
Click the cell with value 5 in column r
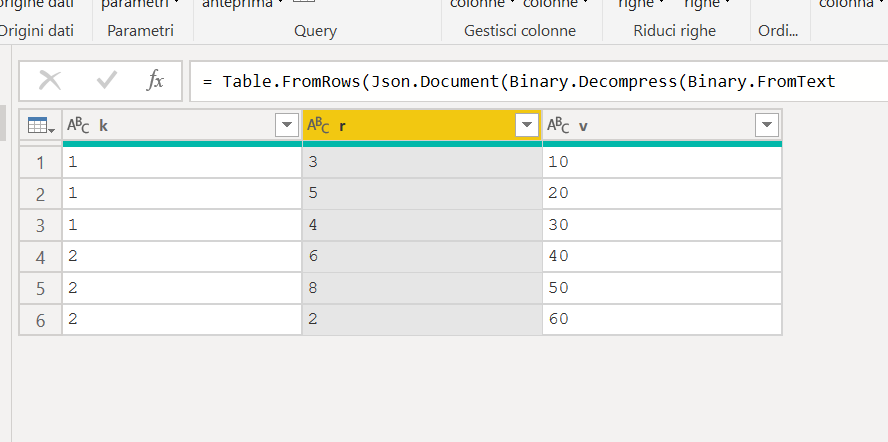(x=422, y=194)
